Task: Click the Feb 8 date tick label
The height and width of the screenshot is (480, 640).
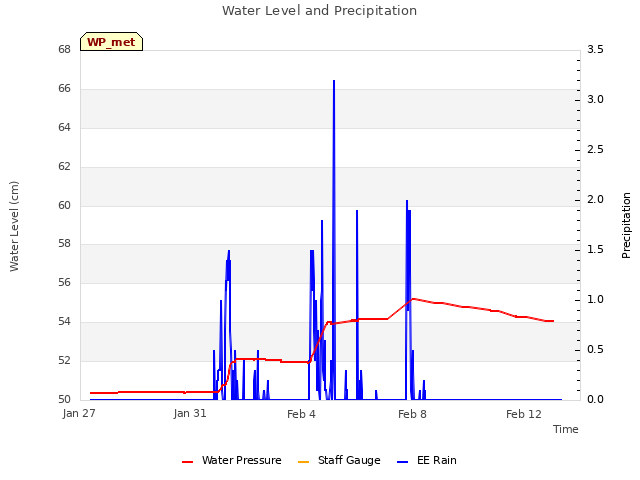Action: [x=412, y=414]
